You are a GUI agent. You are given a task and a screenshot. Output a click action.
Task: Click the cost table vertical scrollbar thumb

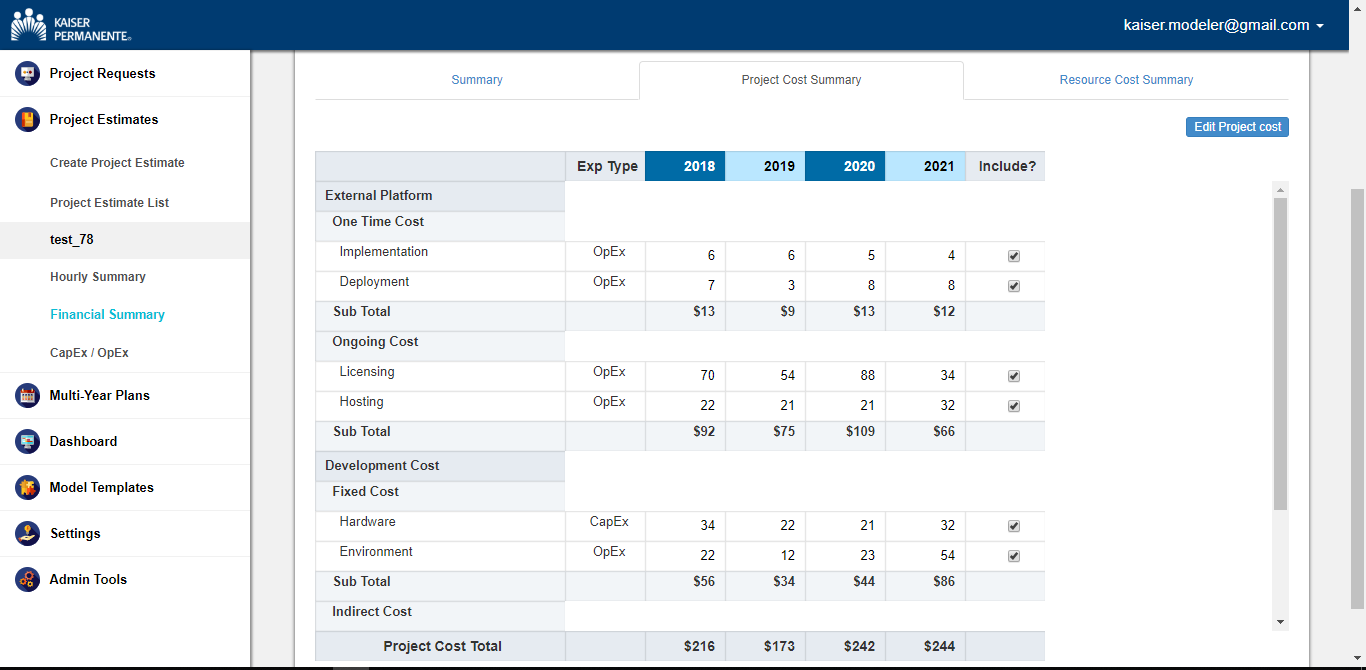(1280, 350)
